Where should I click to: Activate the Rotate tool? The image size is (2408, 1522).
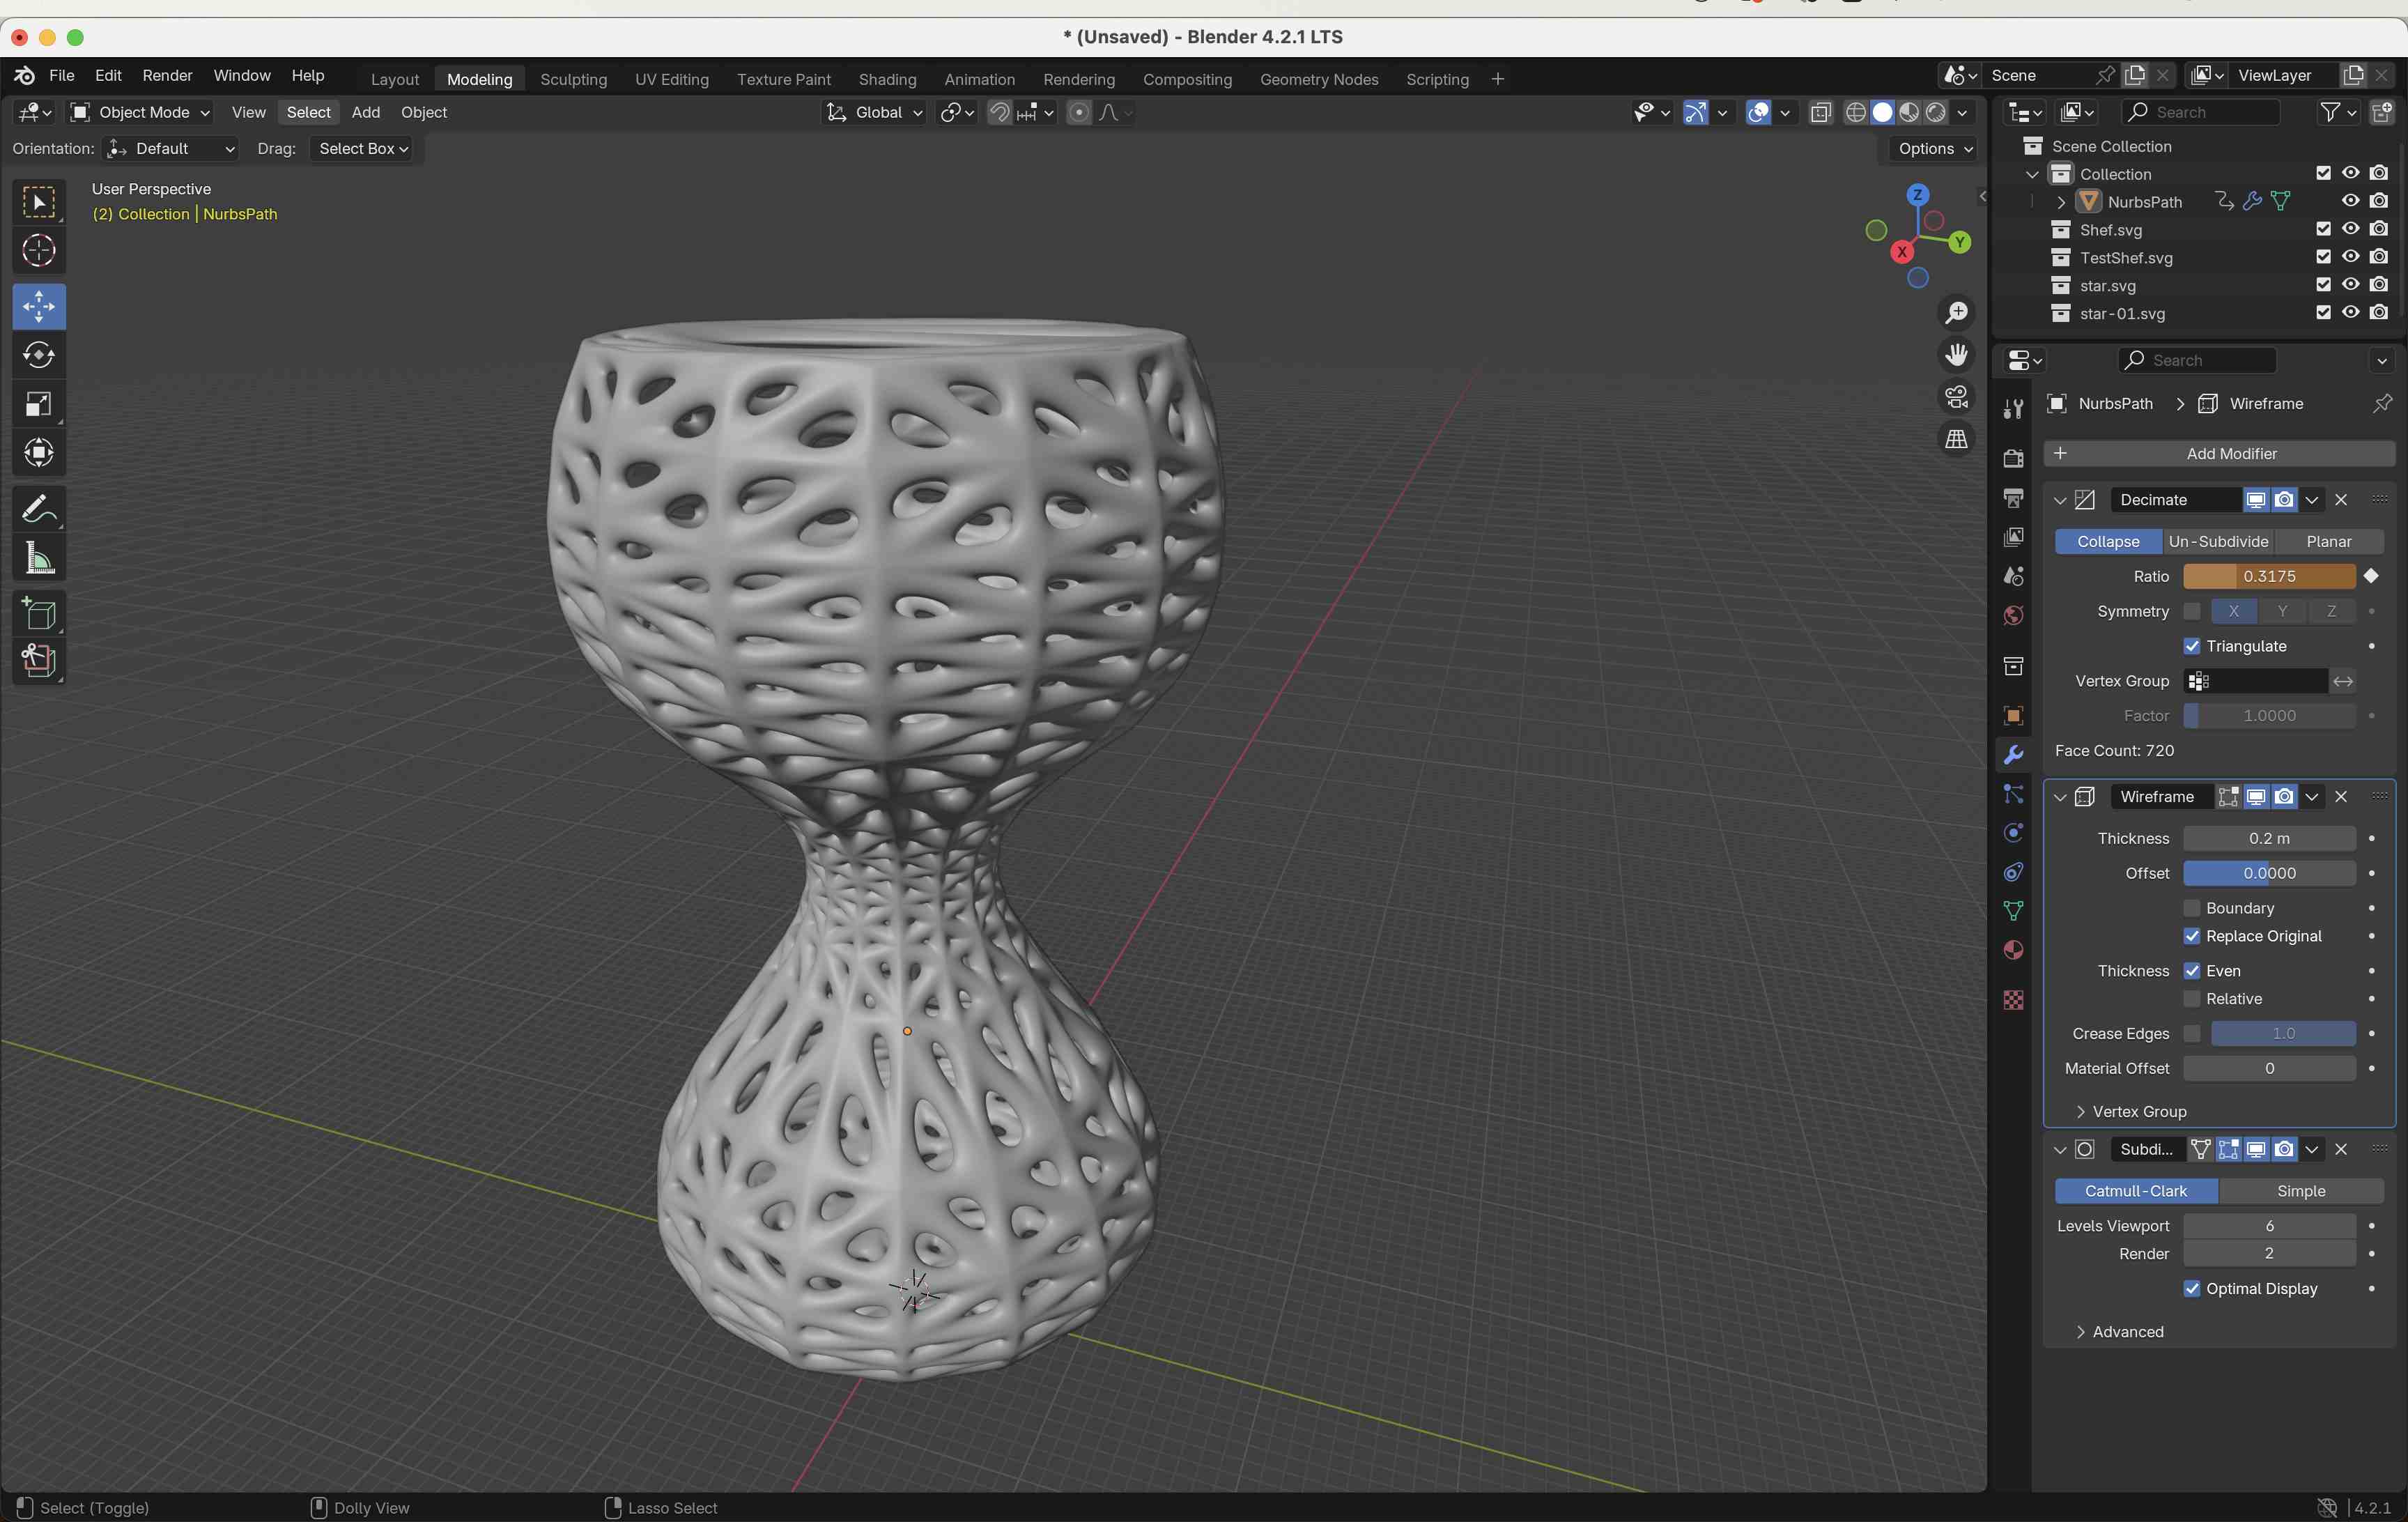tap(39, 355)
